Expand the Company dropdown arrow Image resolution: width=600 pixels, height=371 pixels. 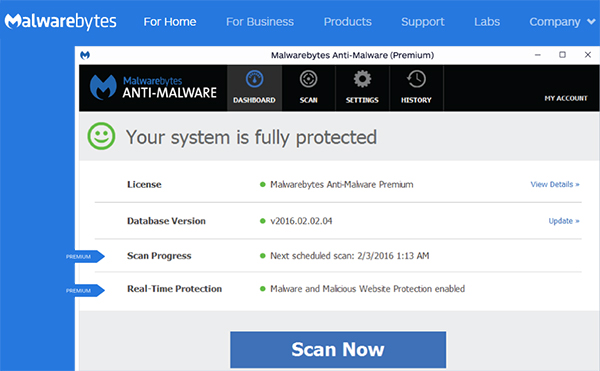[x=591, y=22]
